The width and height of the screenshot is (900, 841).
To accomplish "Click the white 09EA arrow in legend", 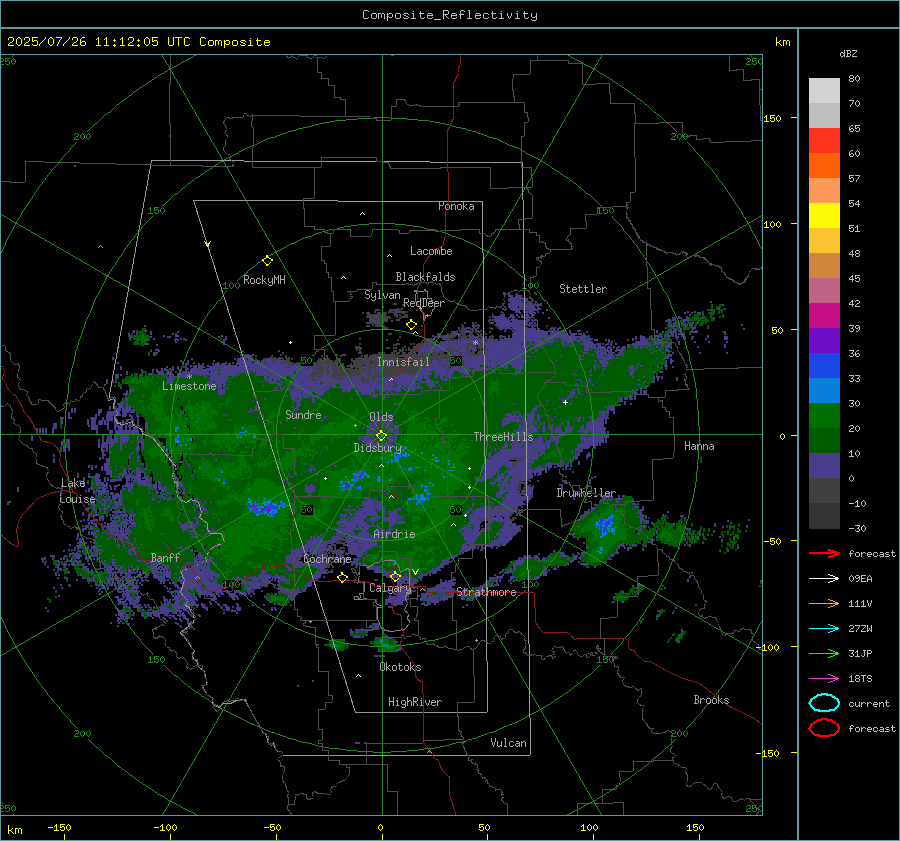I will (824, 578).
